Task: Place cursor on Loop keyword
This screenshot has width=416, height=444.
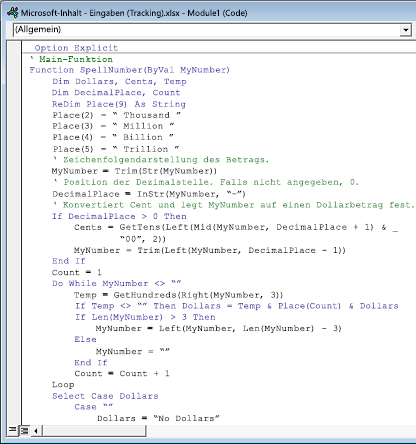Action: [63, 385]
